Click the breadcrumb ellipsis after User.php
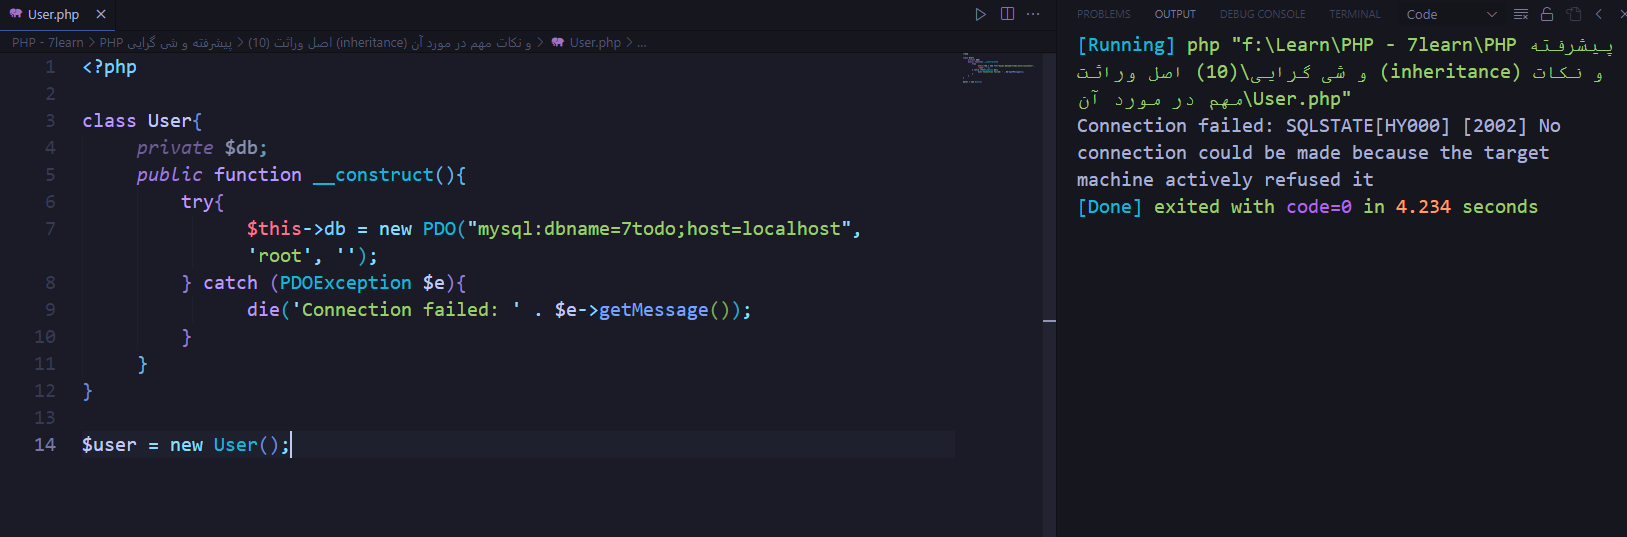Image resolution: width=1627 pixels, height=537 pixels. pos(641,42)
